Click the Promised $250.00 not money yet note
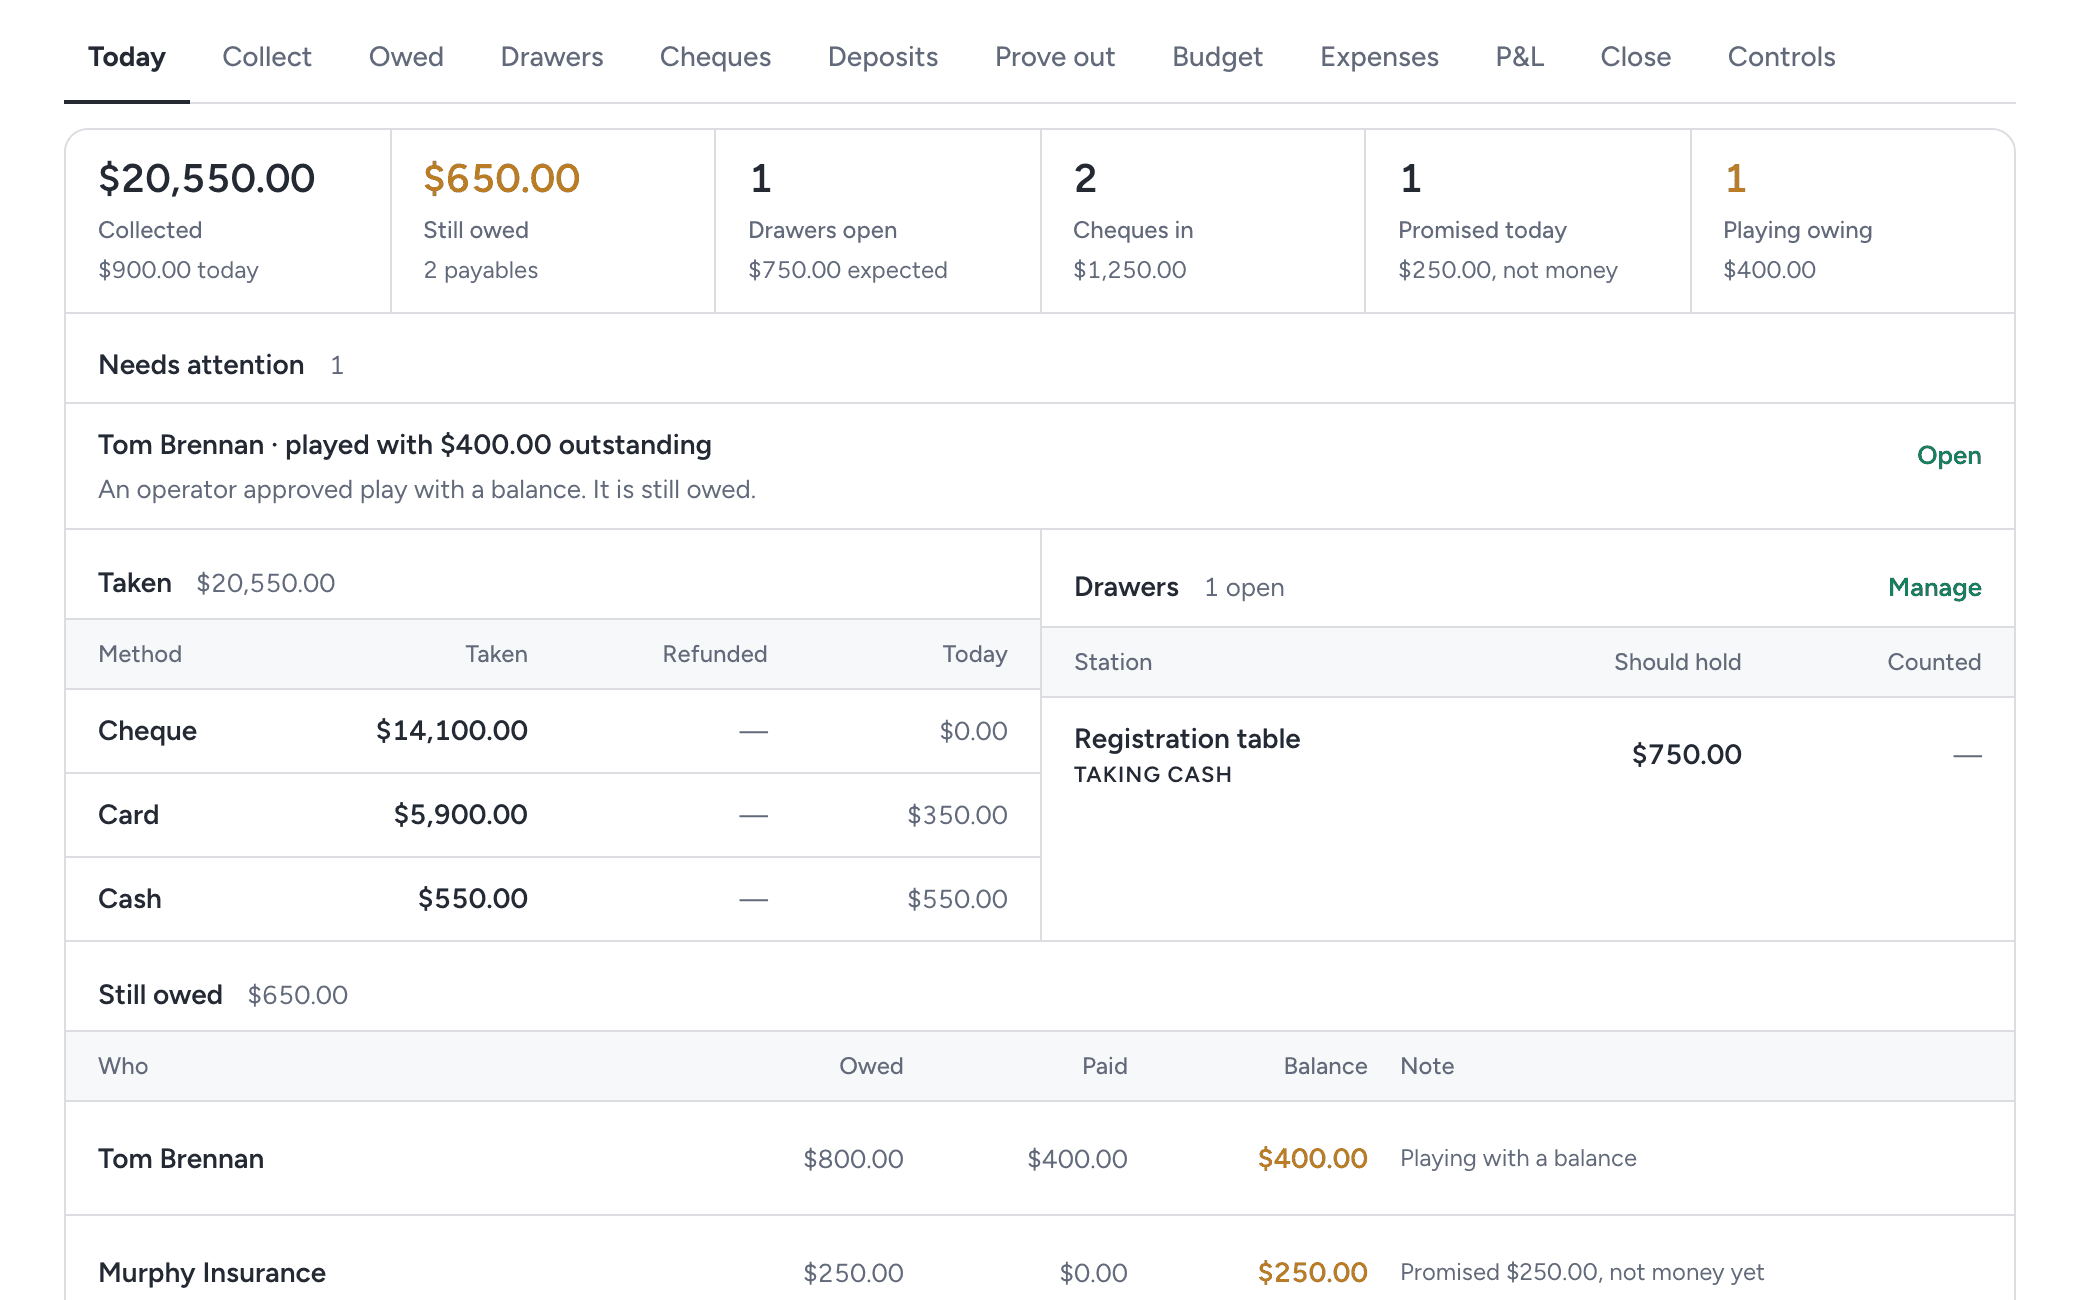 point(1582,1272)
